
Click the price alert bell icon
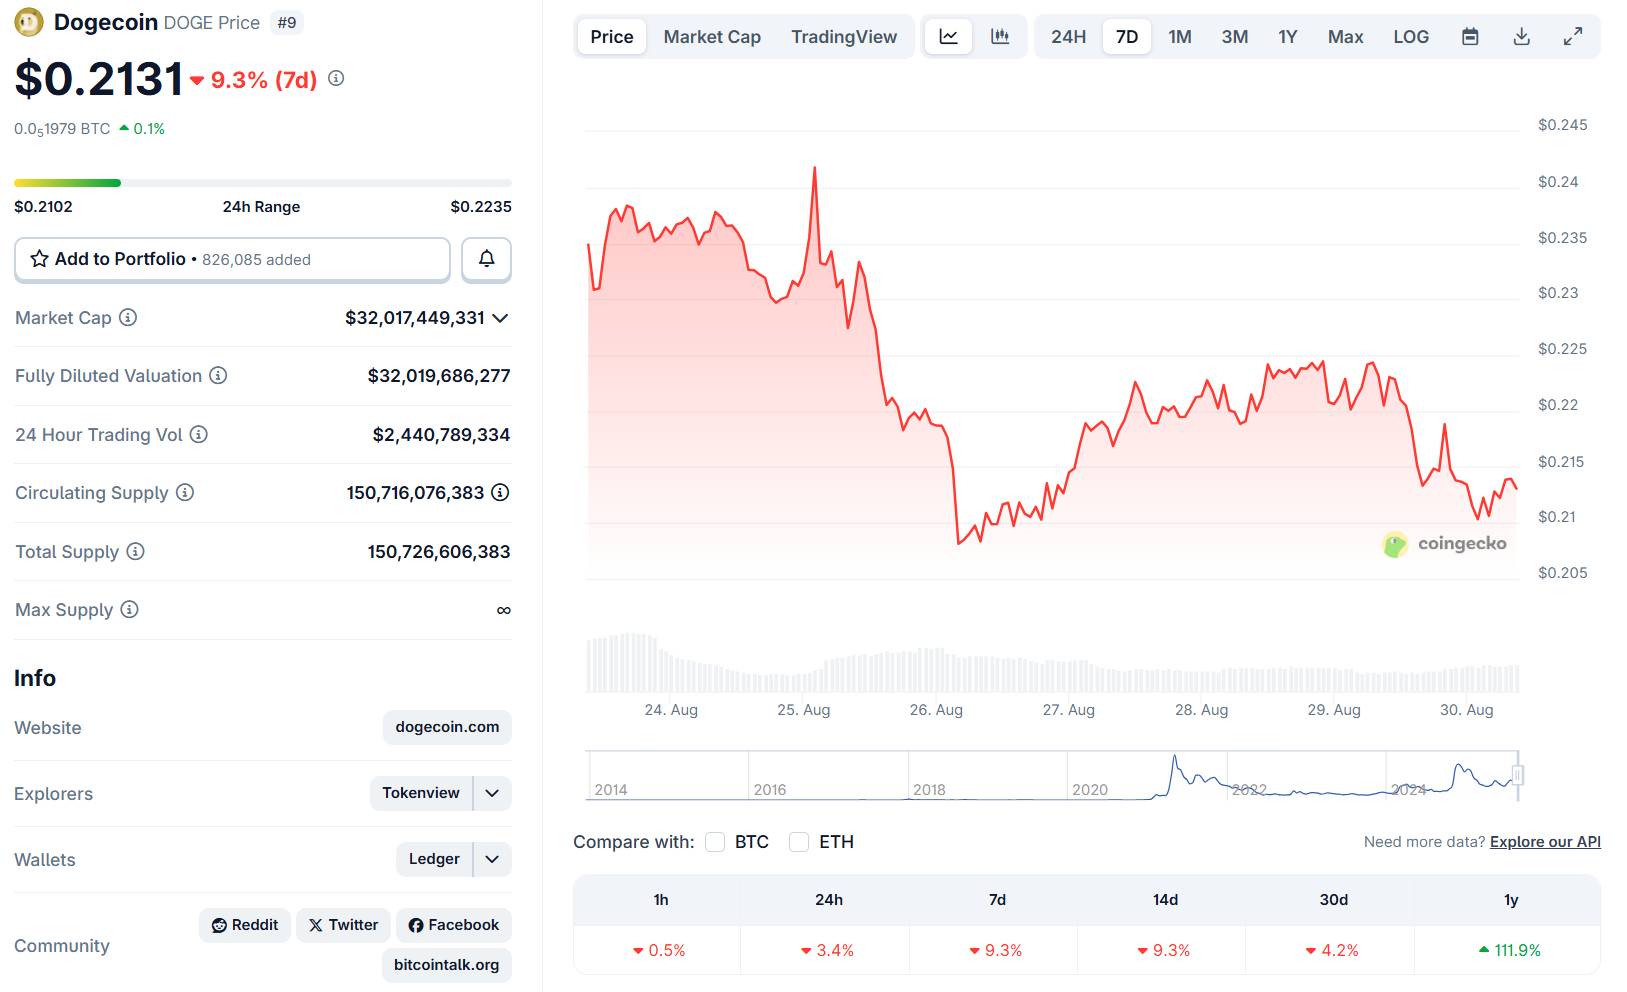[487, 259]
